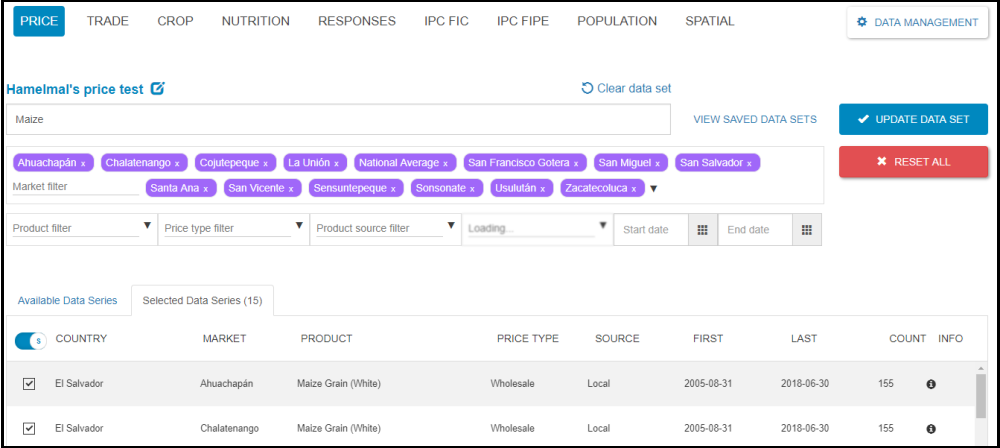Open the End date calendar picker icon
Image resolution: width=1000 pixels, height=448 pixels.
tap(806, 229)
